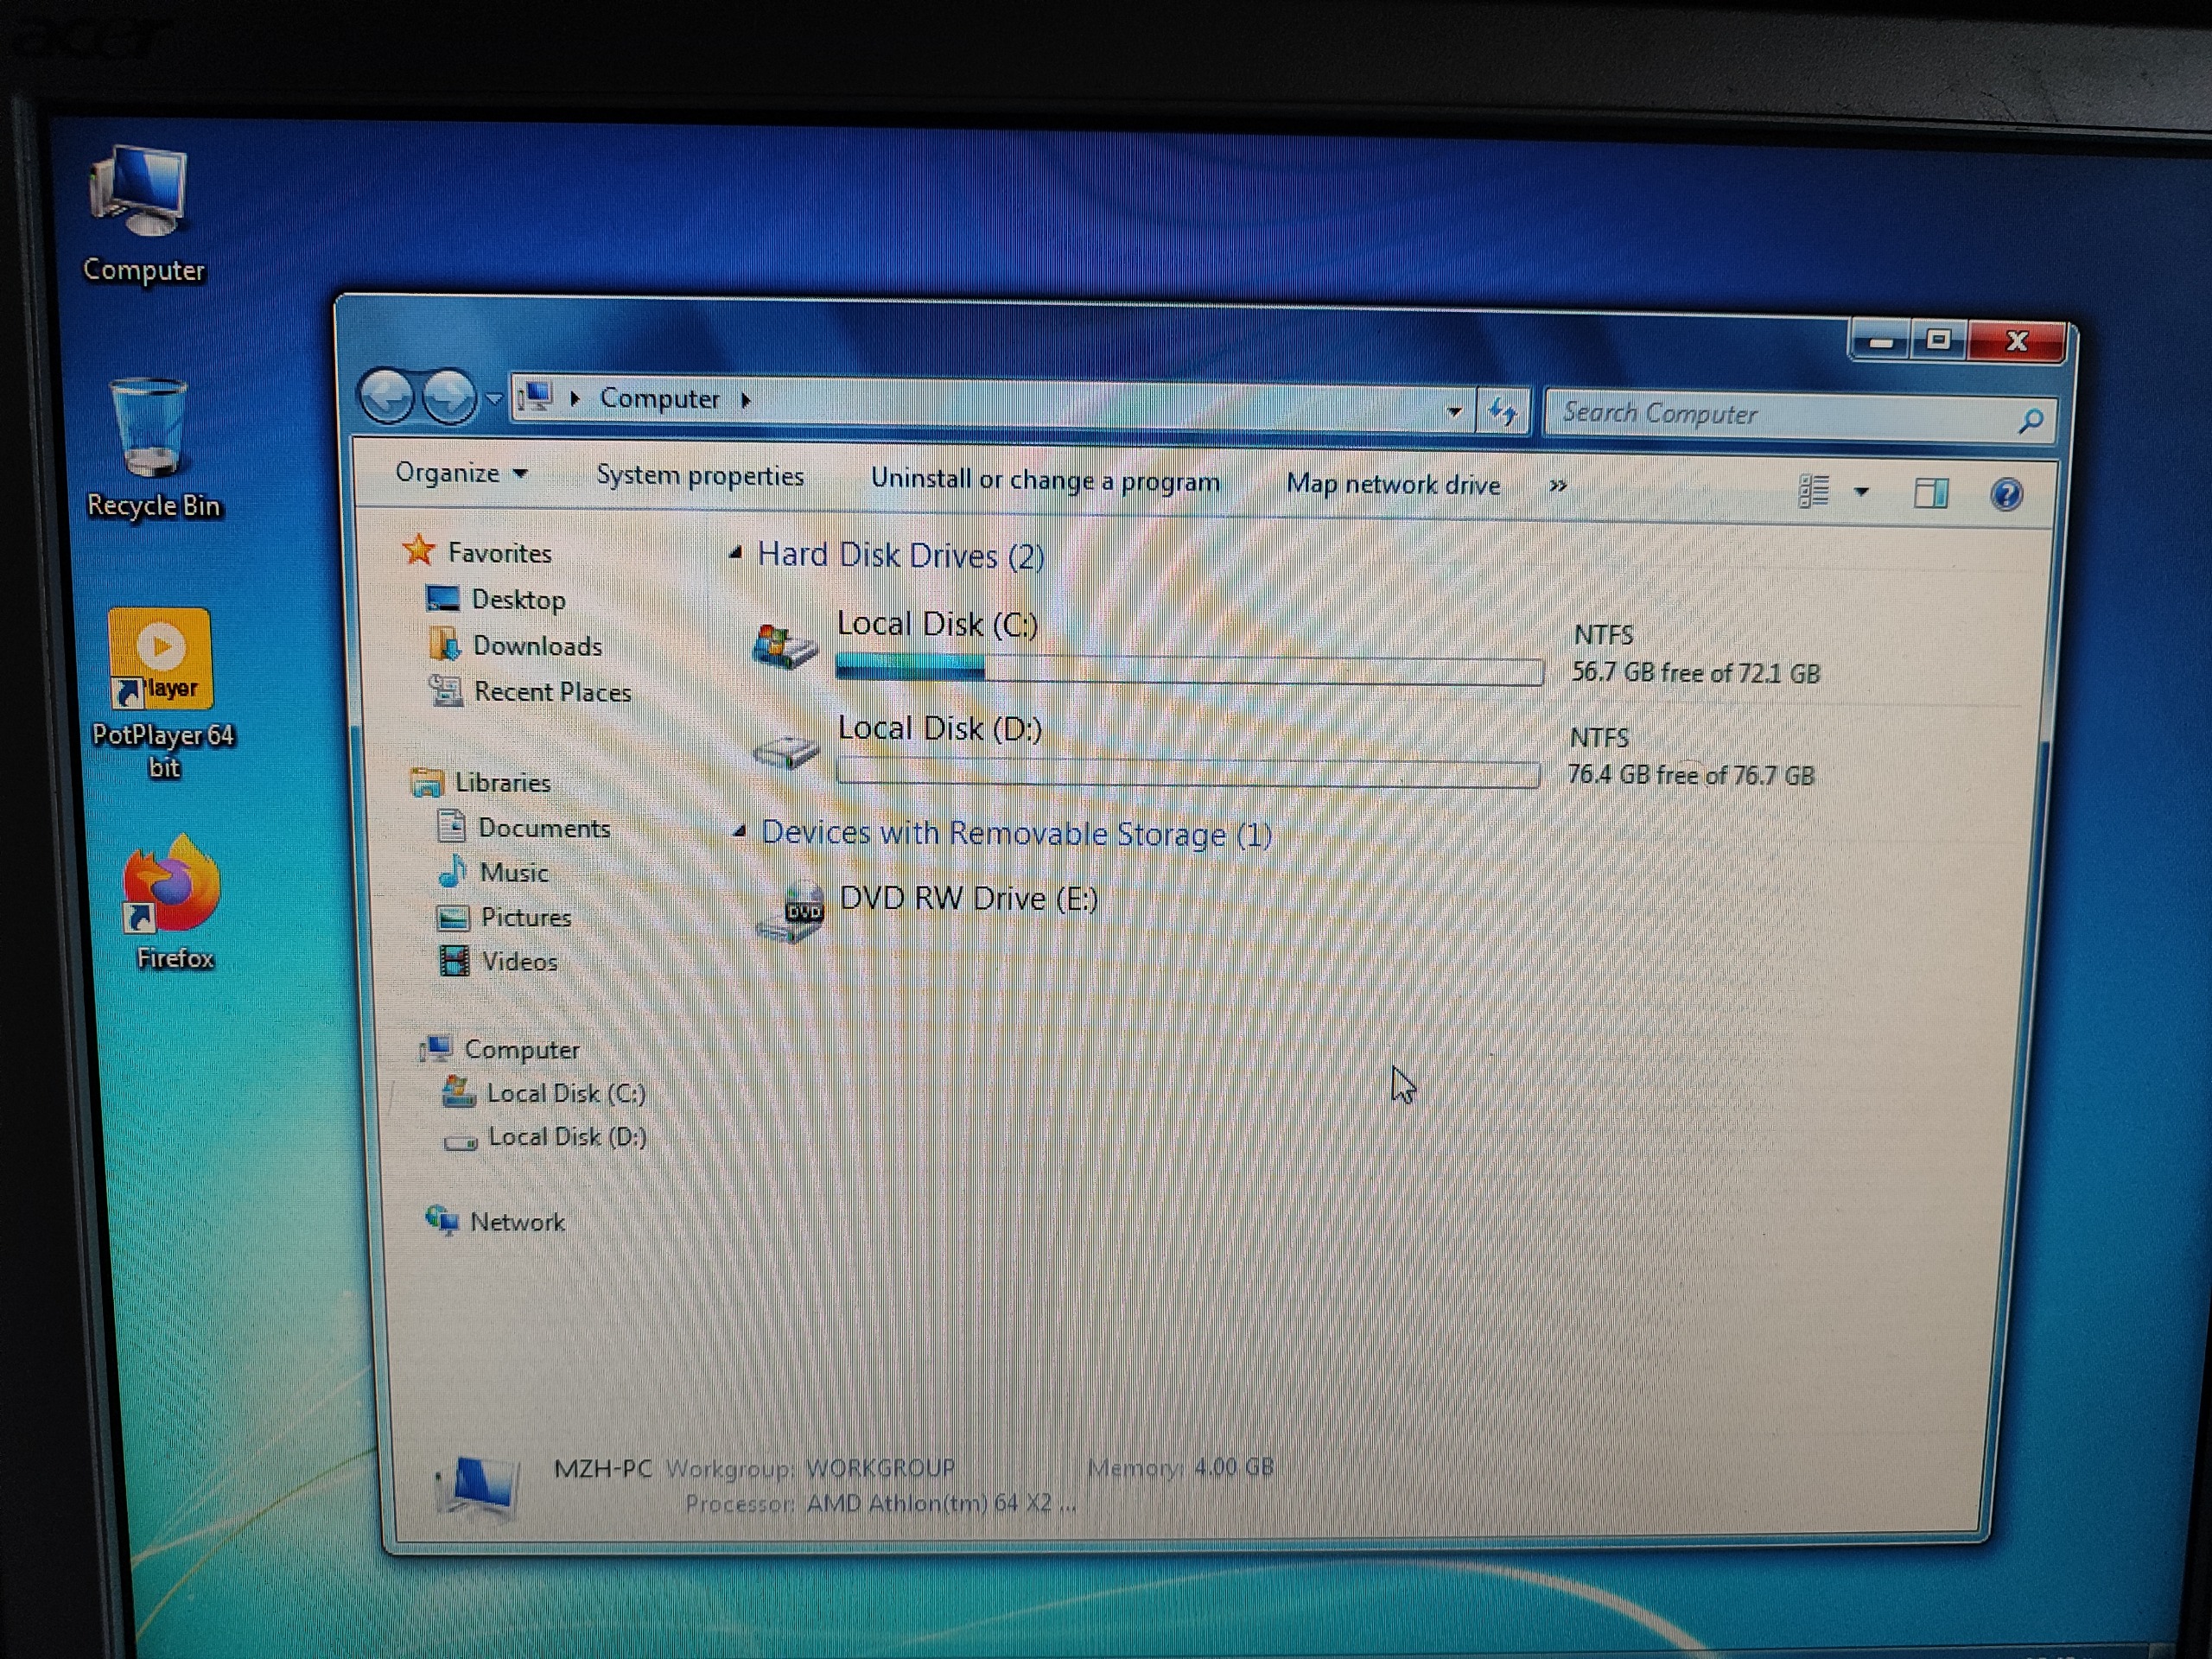Select DVD RW Drive (E:)

[967, 899]
